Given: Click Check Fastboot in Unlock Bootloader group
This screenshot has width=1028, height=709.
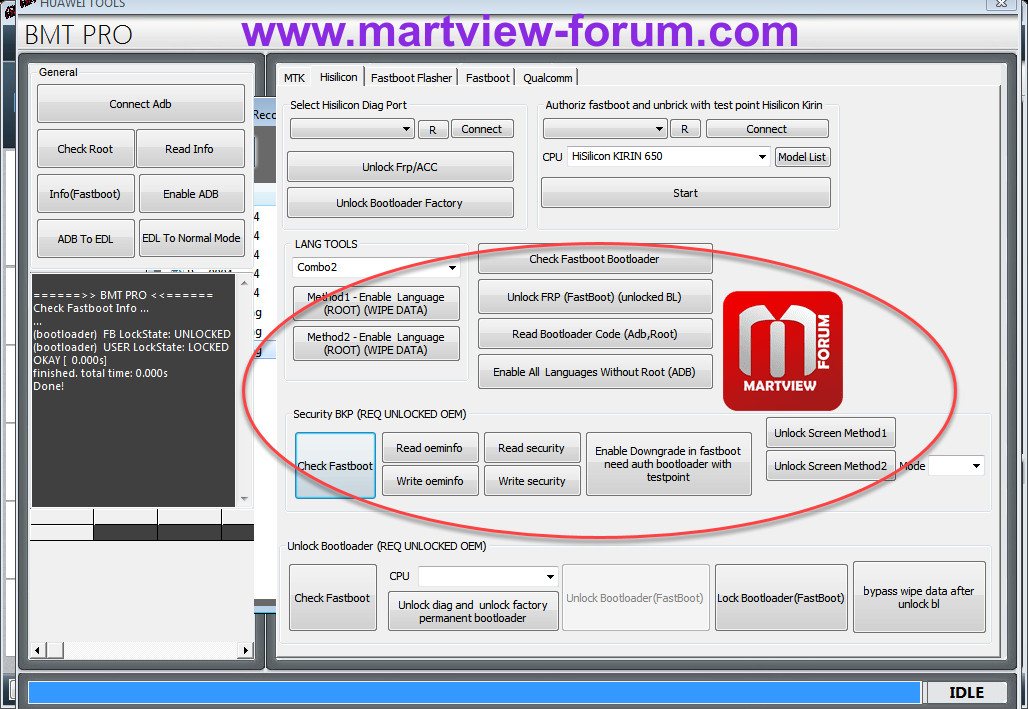Looking at the screenshot, I should 332,598.
